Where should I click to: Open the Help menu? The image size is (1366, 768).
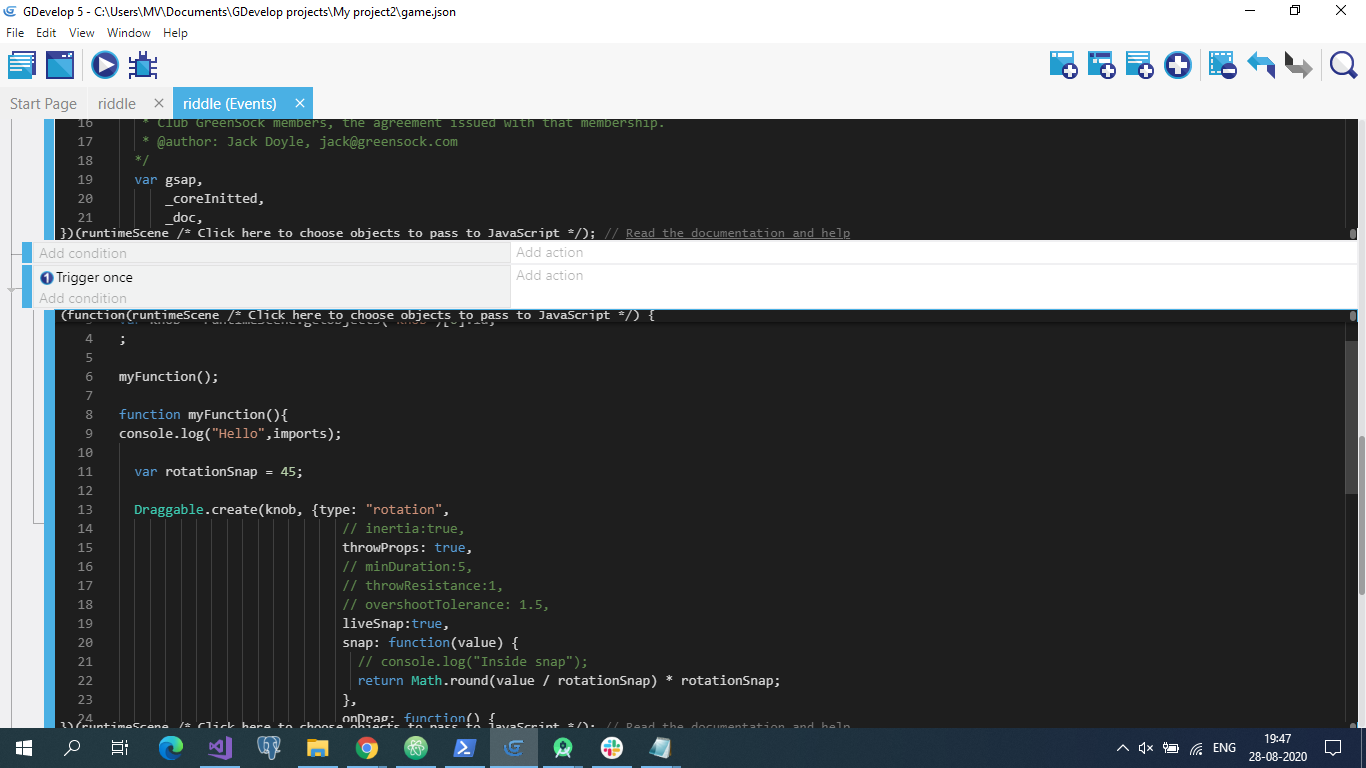pyautogui.click(x=175, y=33)
